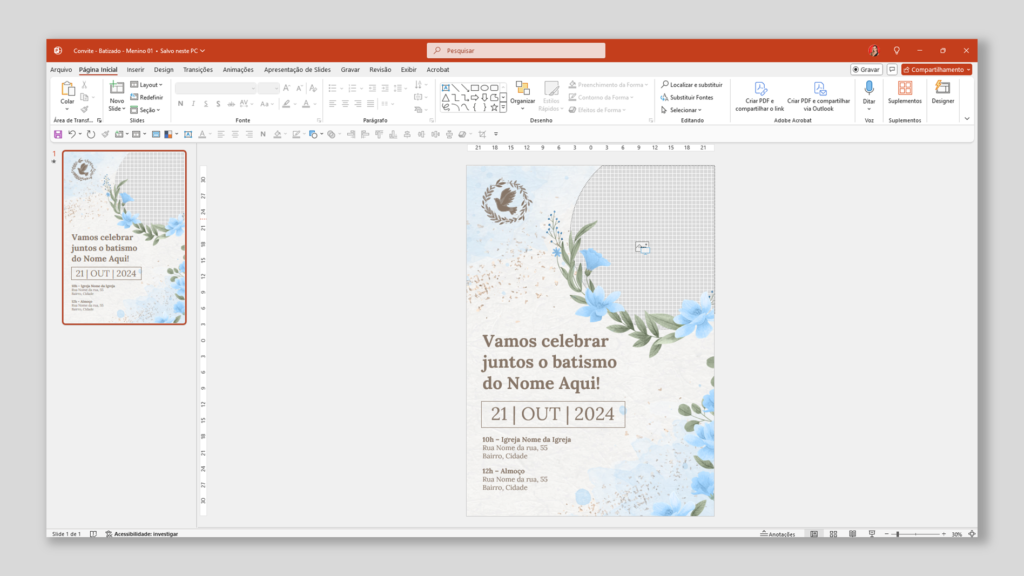
Task: Click the font color A button in the Fonte group
Action: (x=306, y=104)
